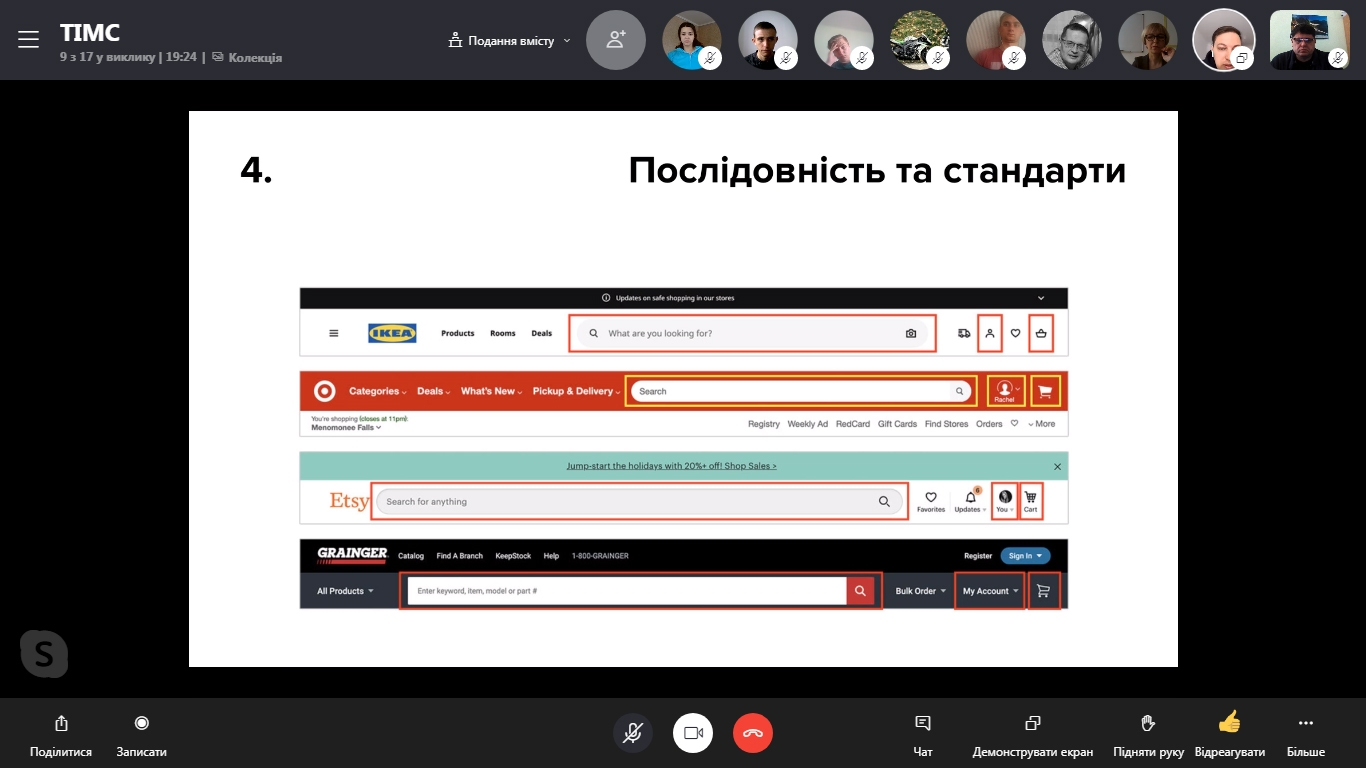Viewport: 1366px width, 768px height.
Task: Click the Target Rachel account icon
Action: [x=1005, y=391]
